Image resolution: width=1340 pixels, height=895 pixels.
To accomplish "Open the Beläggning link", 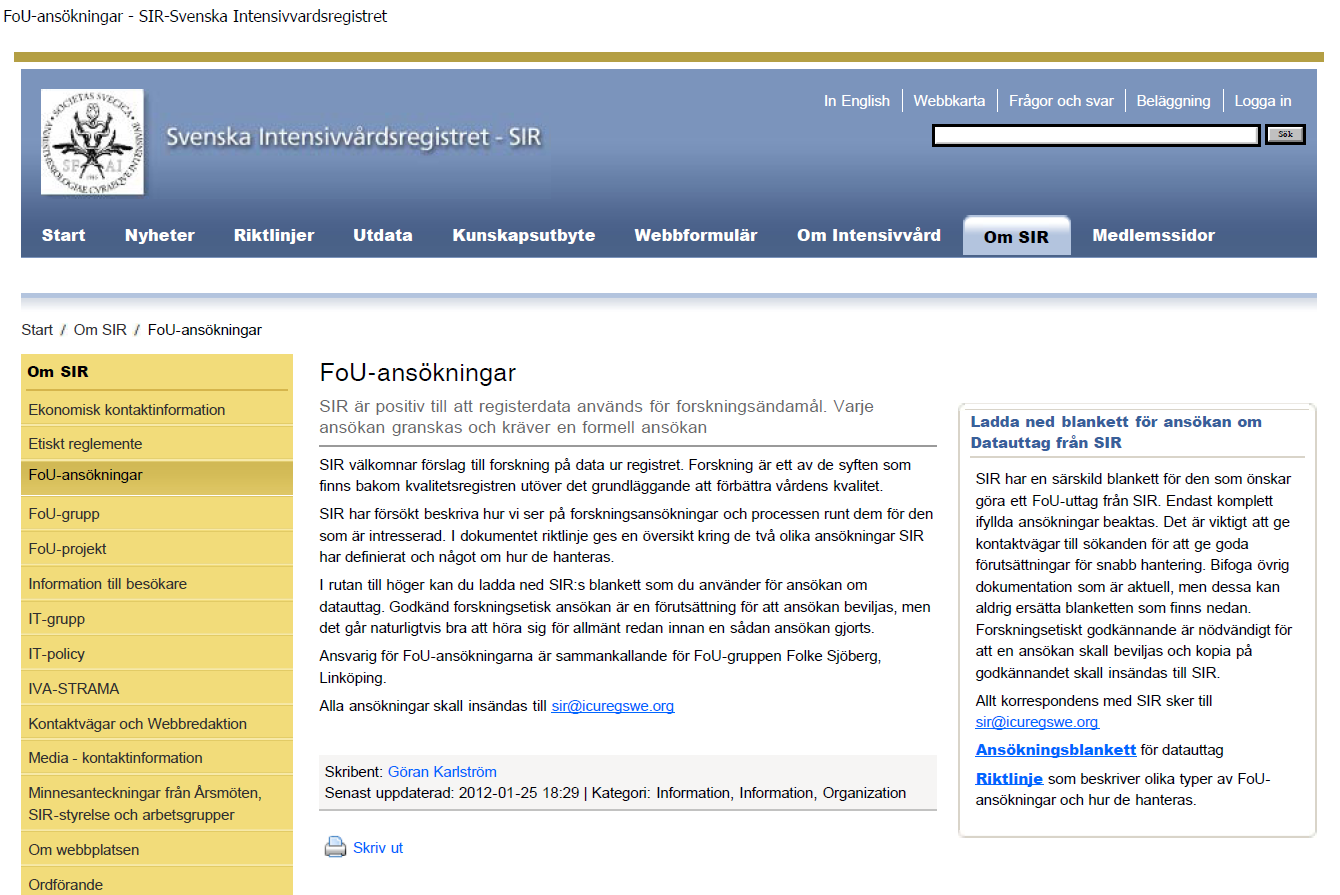I will click(x=1173, y=101).
